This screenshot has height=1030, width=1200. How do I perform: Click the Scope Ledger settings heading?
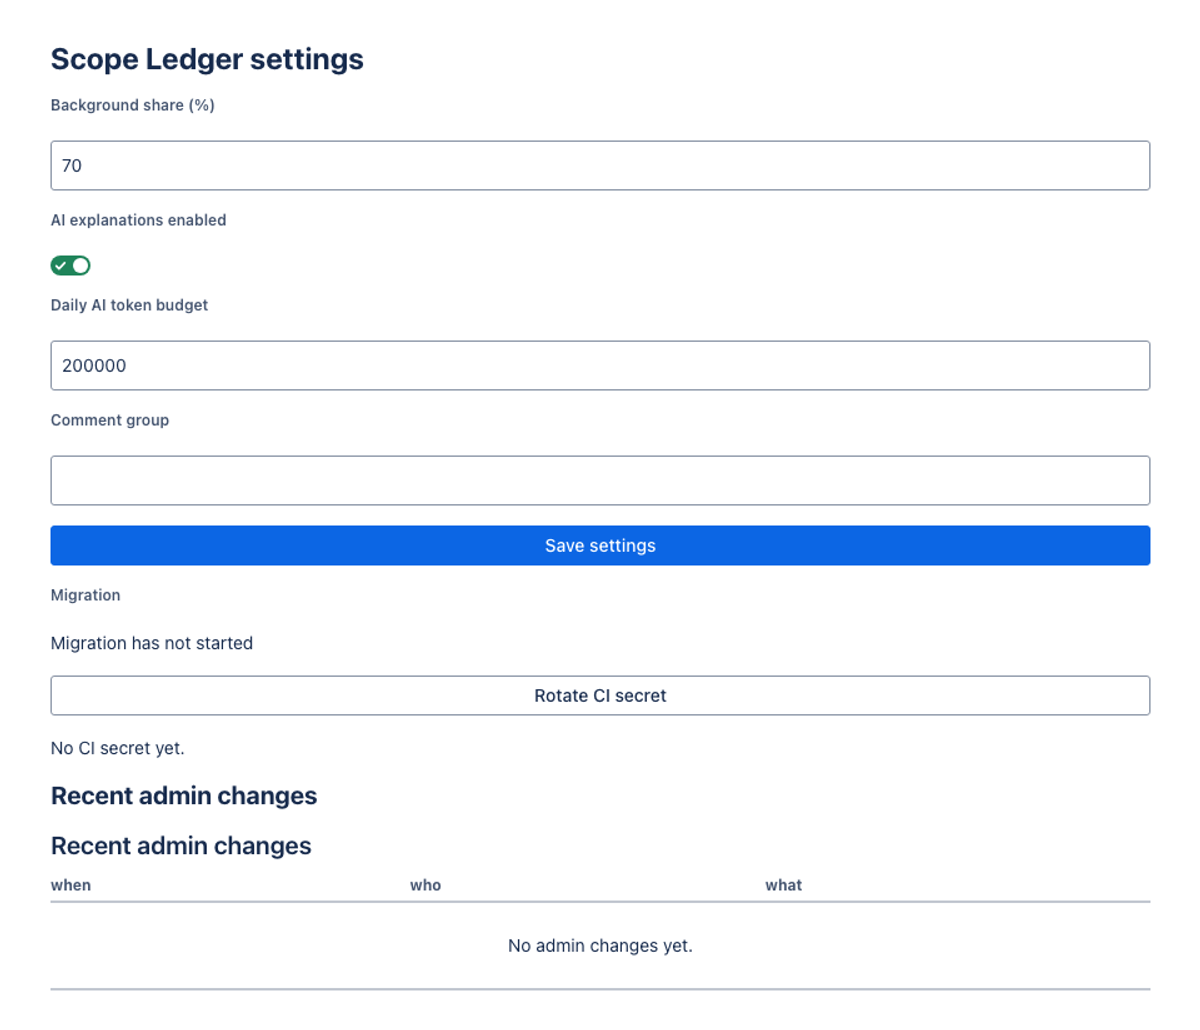coord(207,59)
